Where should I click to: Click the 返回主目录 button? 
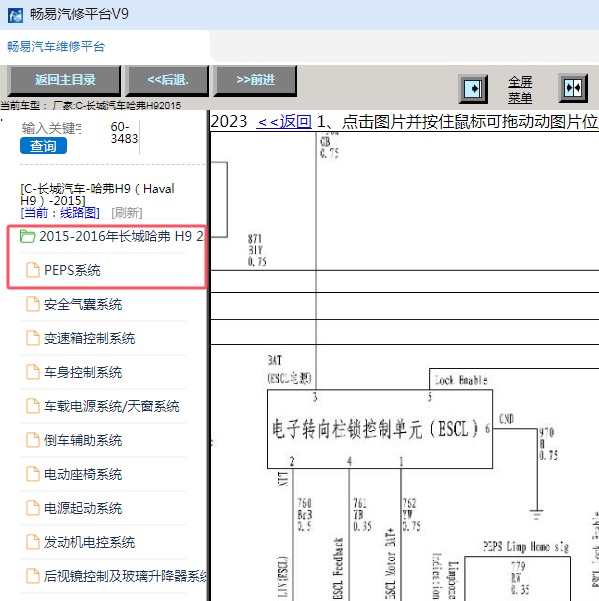64,80
